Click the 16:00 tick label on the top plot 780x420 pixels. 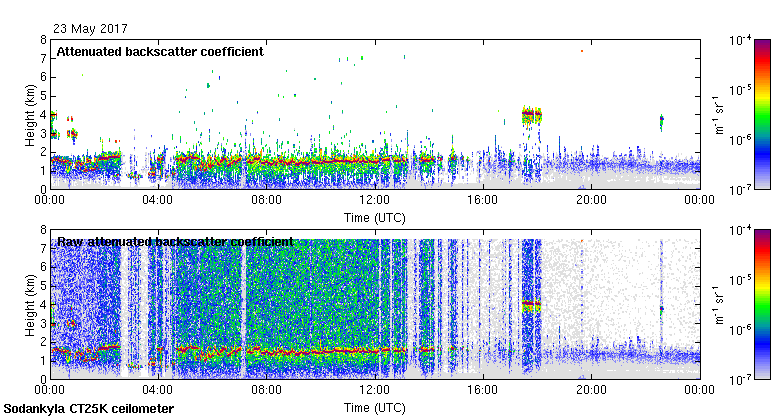pyautogui.click(x=483, y=200)
